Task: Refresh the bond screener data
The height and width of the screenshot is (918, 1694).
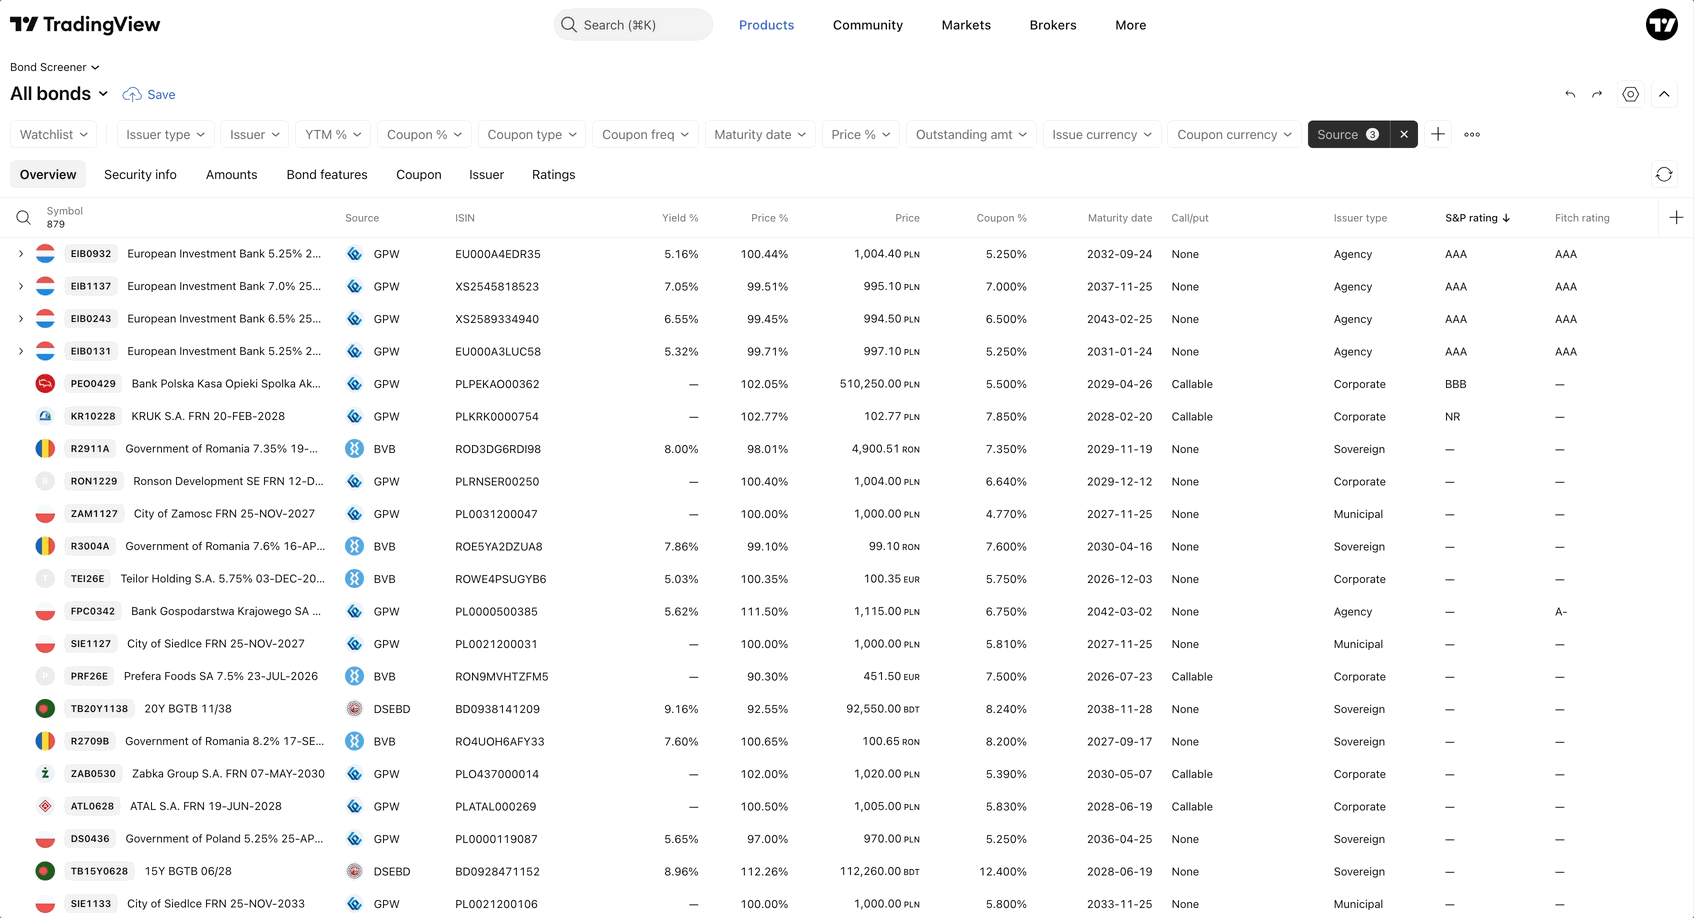Action: [1664, 174]
